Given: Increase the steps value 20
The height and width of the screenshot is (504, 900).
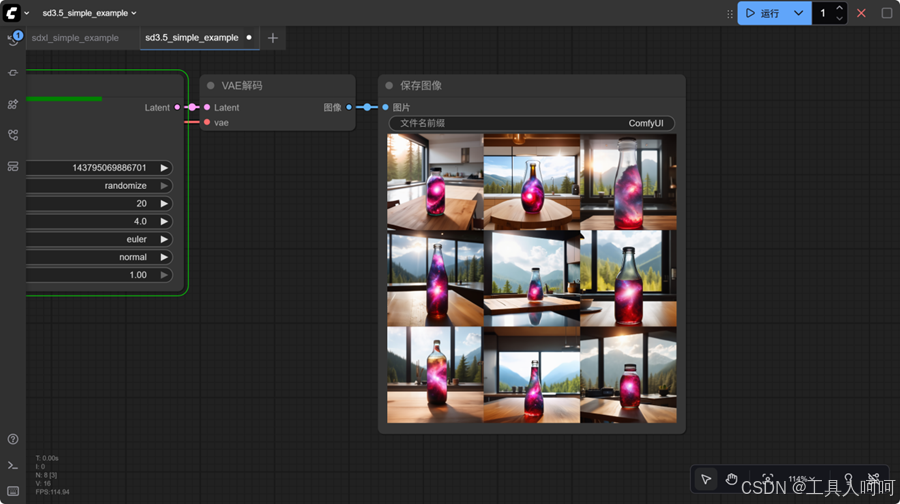Looking at the screenshot, I should 164,203.
